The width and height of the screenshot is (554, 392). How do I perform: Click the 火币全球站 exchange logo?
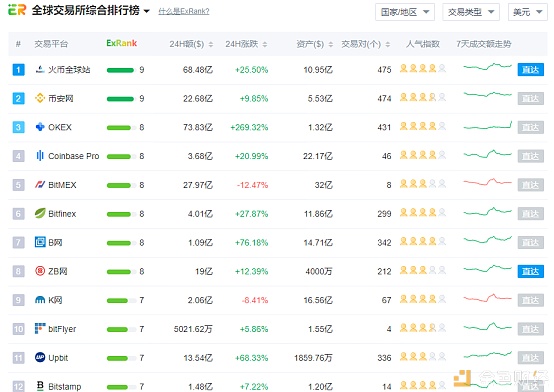click(x=40, y=69)
